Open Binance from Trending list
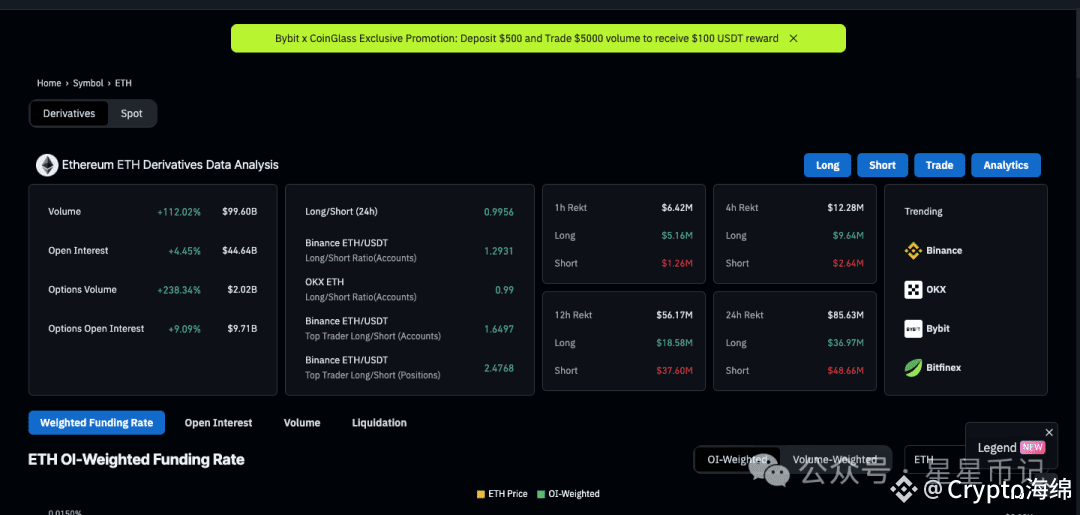 (933, 251)
